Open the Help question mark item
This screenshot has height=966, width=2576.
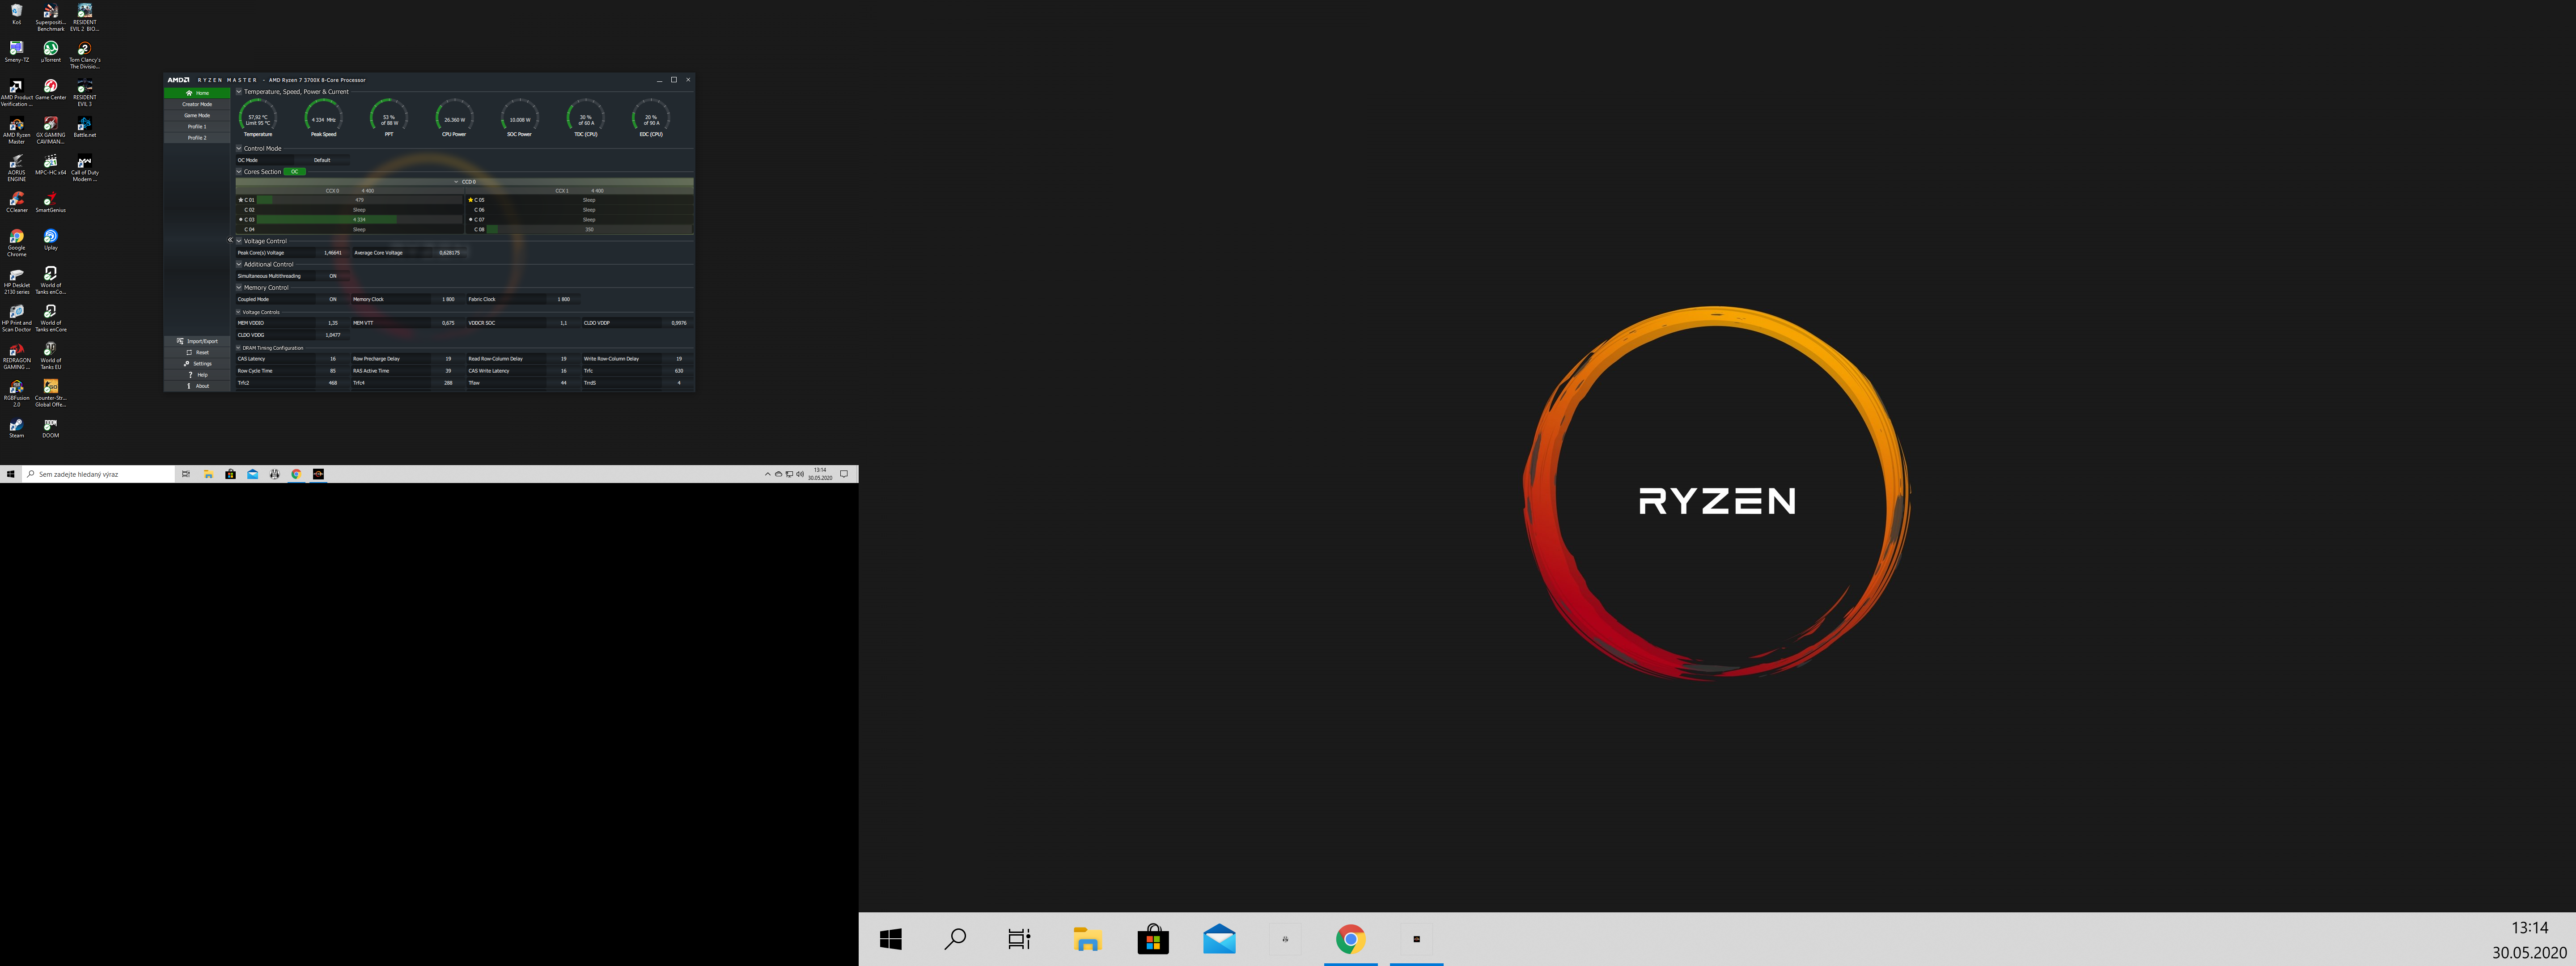pyautogui.click(x=190, y=375)
